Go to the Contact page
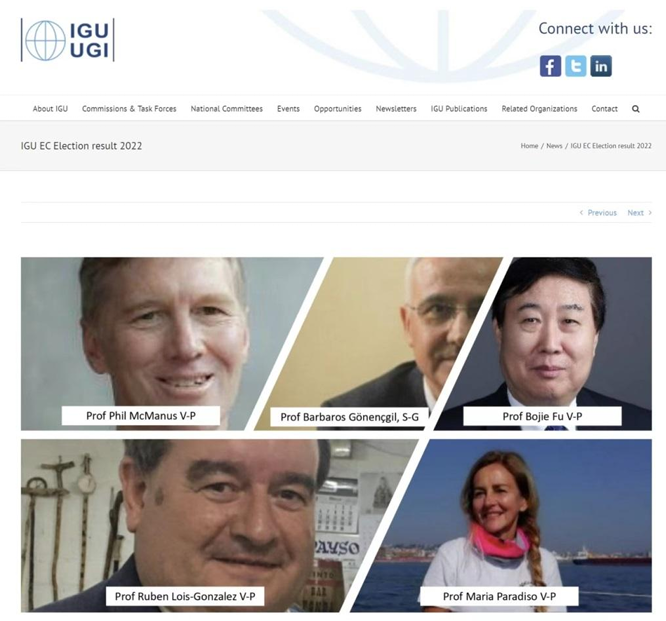This screenshot has width=666, height=621. 604,109
